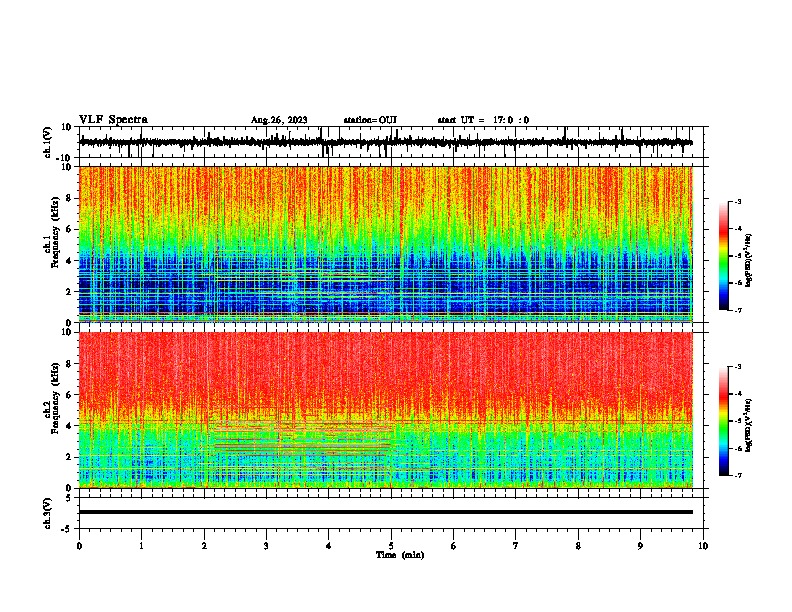Click the time axis tick label '0'
The height and width of the screenshot is (612, 792).
(x=79, y=546)
